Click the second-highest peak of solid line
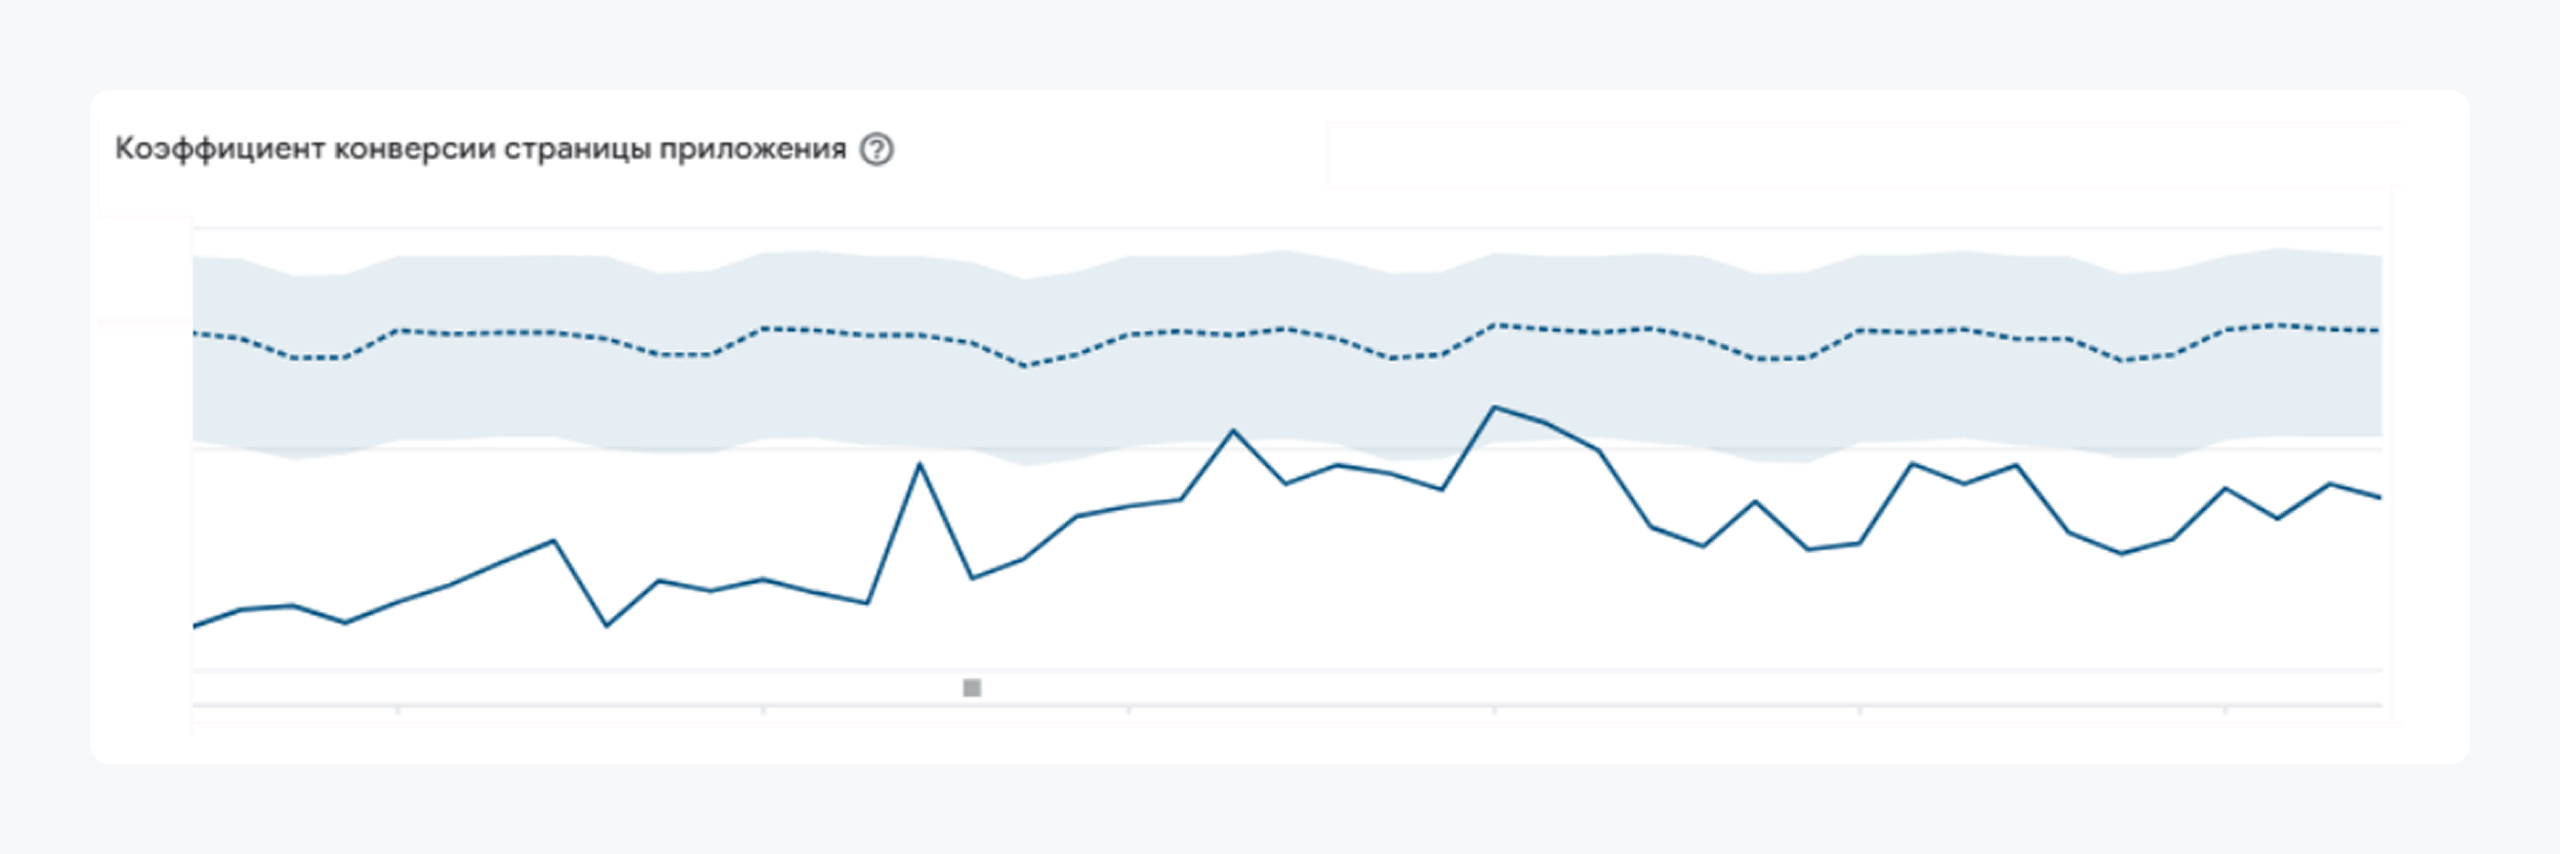Screen dimensions: 2560x854 pos(1233,431)
